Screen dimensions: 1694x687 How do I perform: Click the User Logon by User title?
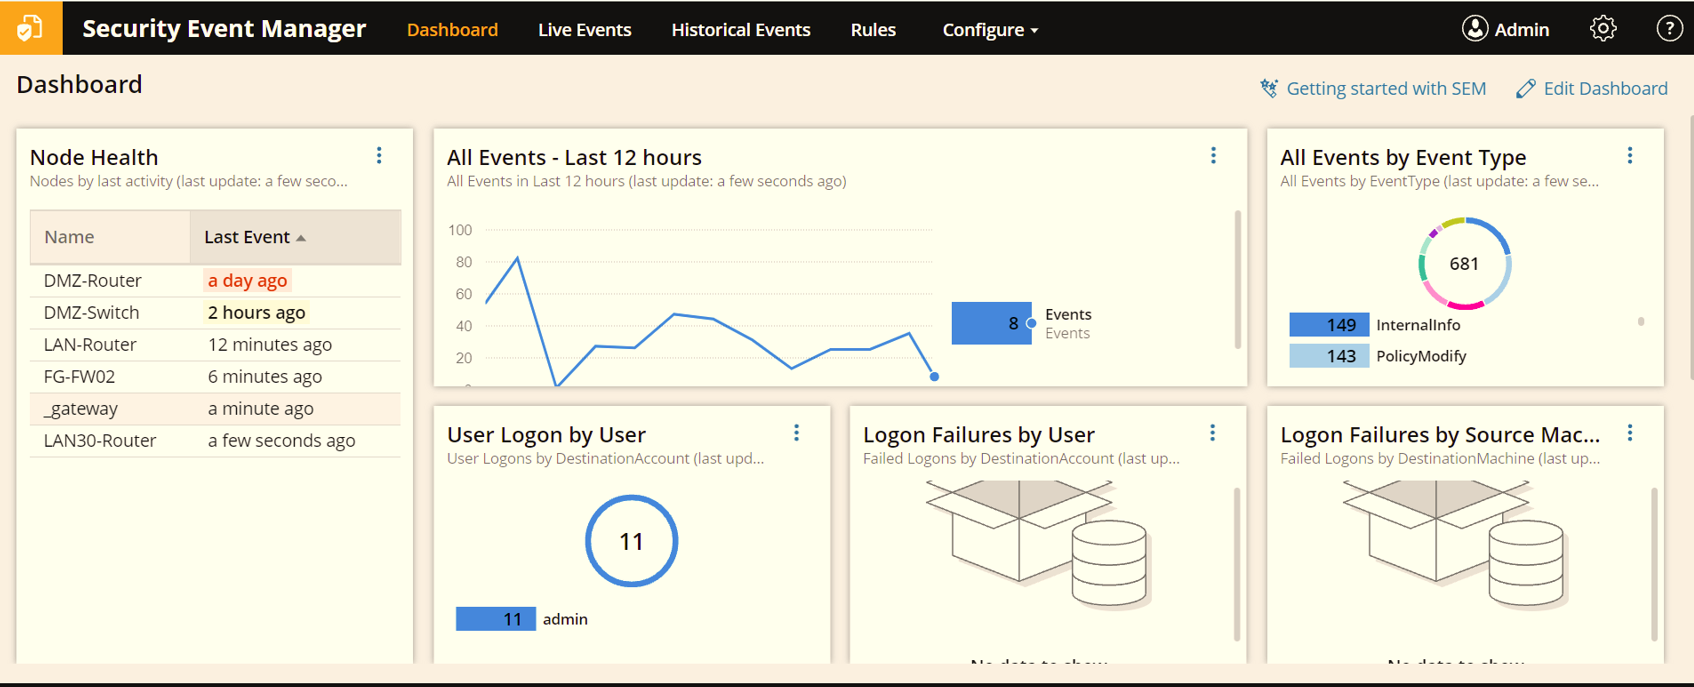546,434
